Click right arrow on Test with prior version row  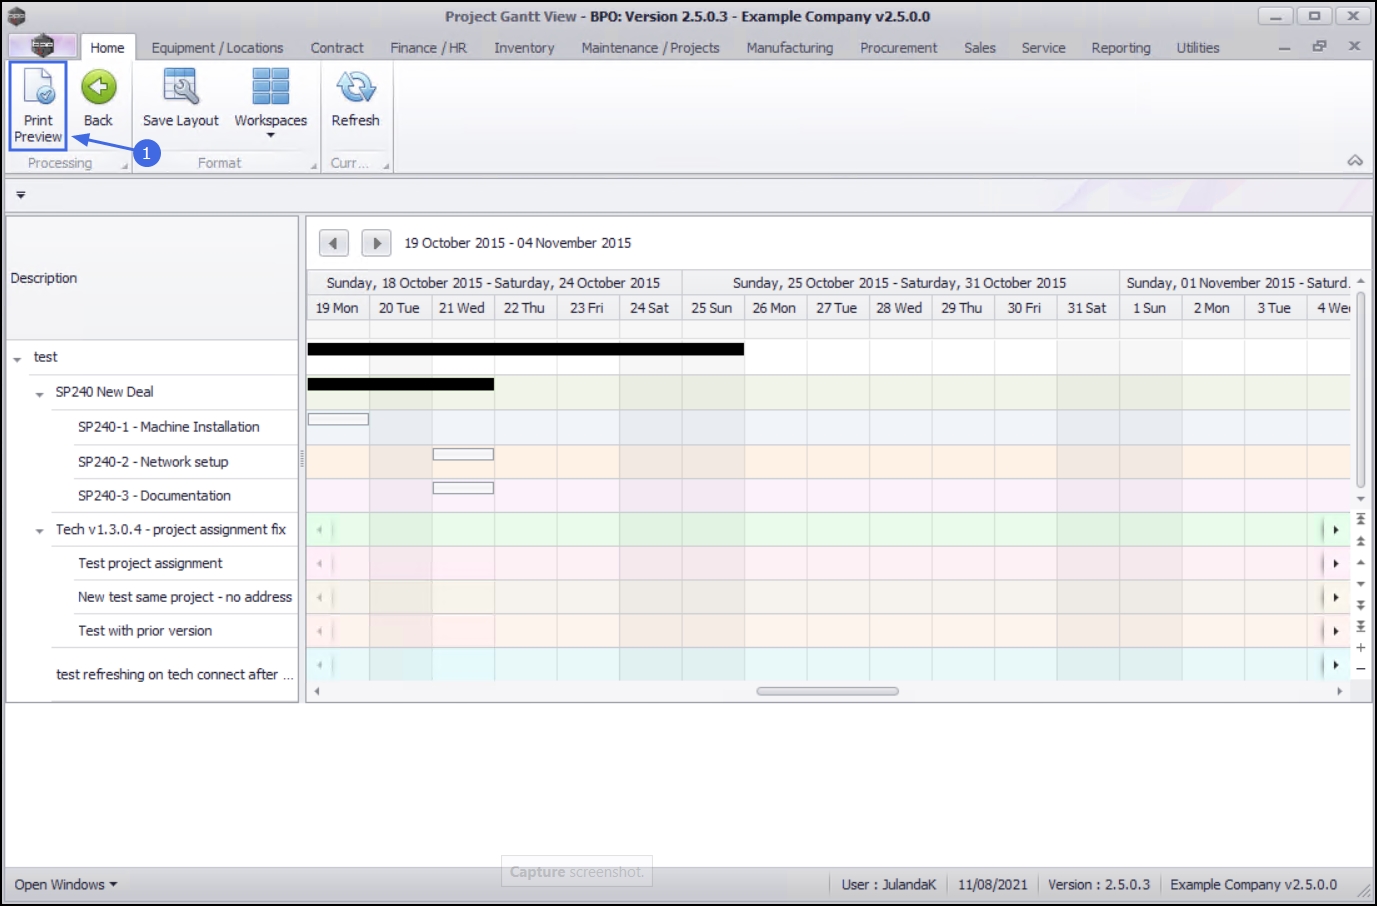tap(1335, 631)
